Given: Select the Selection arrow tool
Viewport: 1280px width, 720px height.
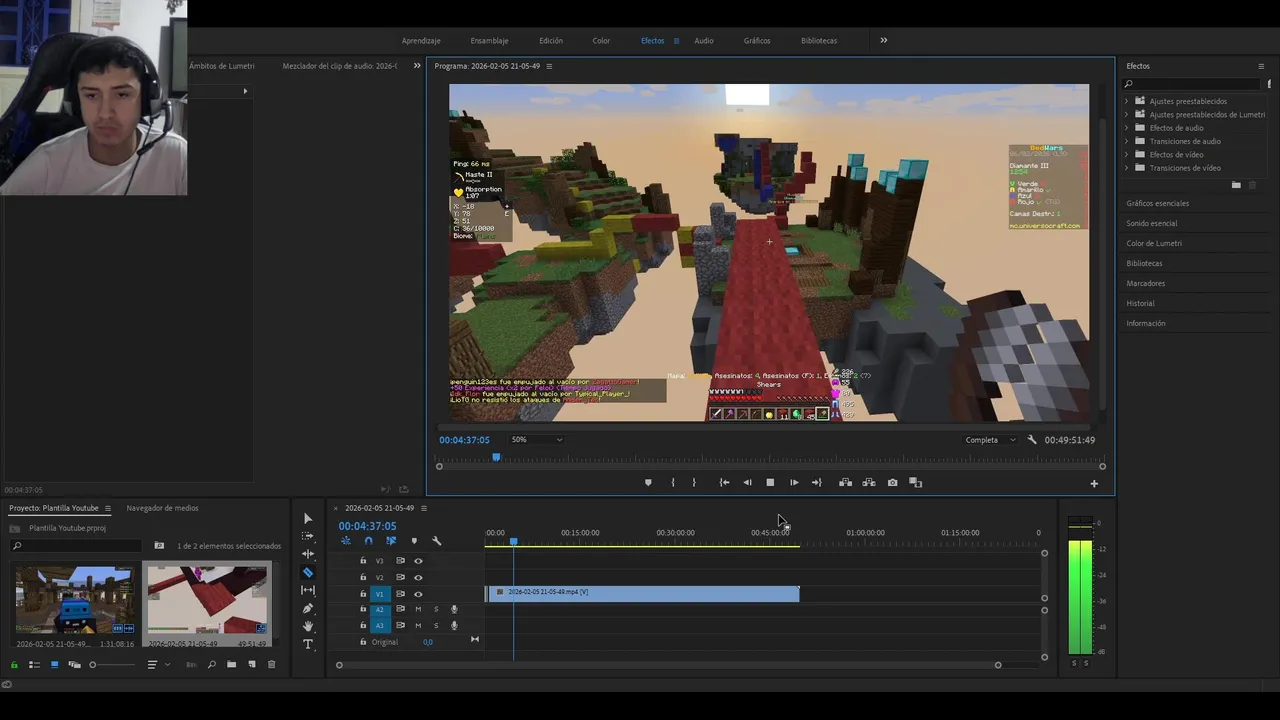Looking at the screenshot, I should [x=308, y=519].
